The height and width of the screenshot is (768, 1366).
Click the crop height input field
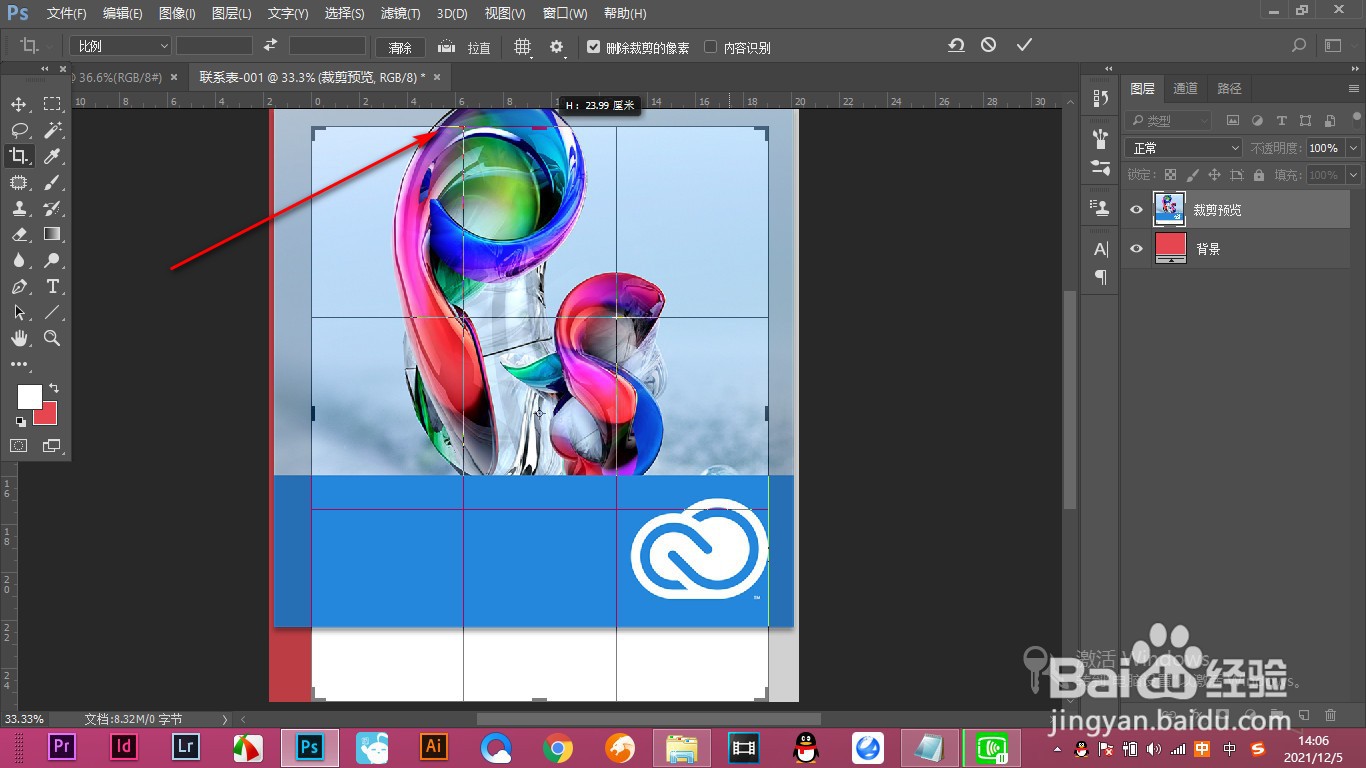point(328,46)
